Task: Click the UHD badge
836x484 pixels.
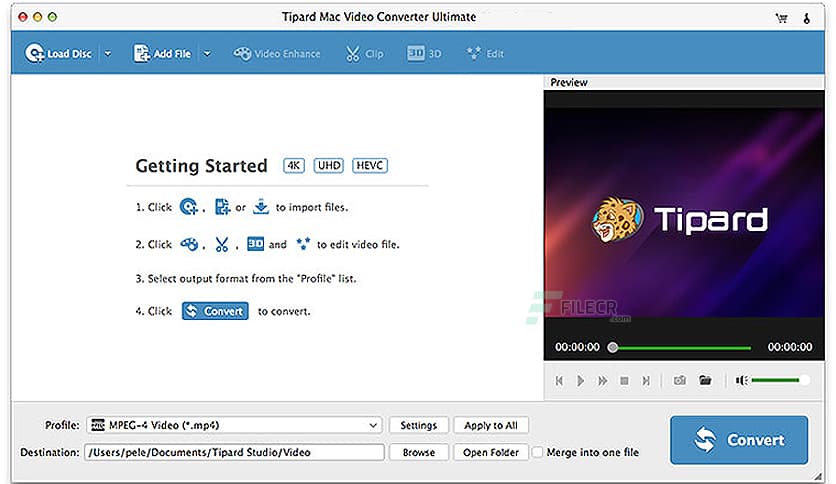Action: point(329,165)
